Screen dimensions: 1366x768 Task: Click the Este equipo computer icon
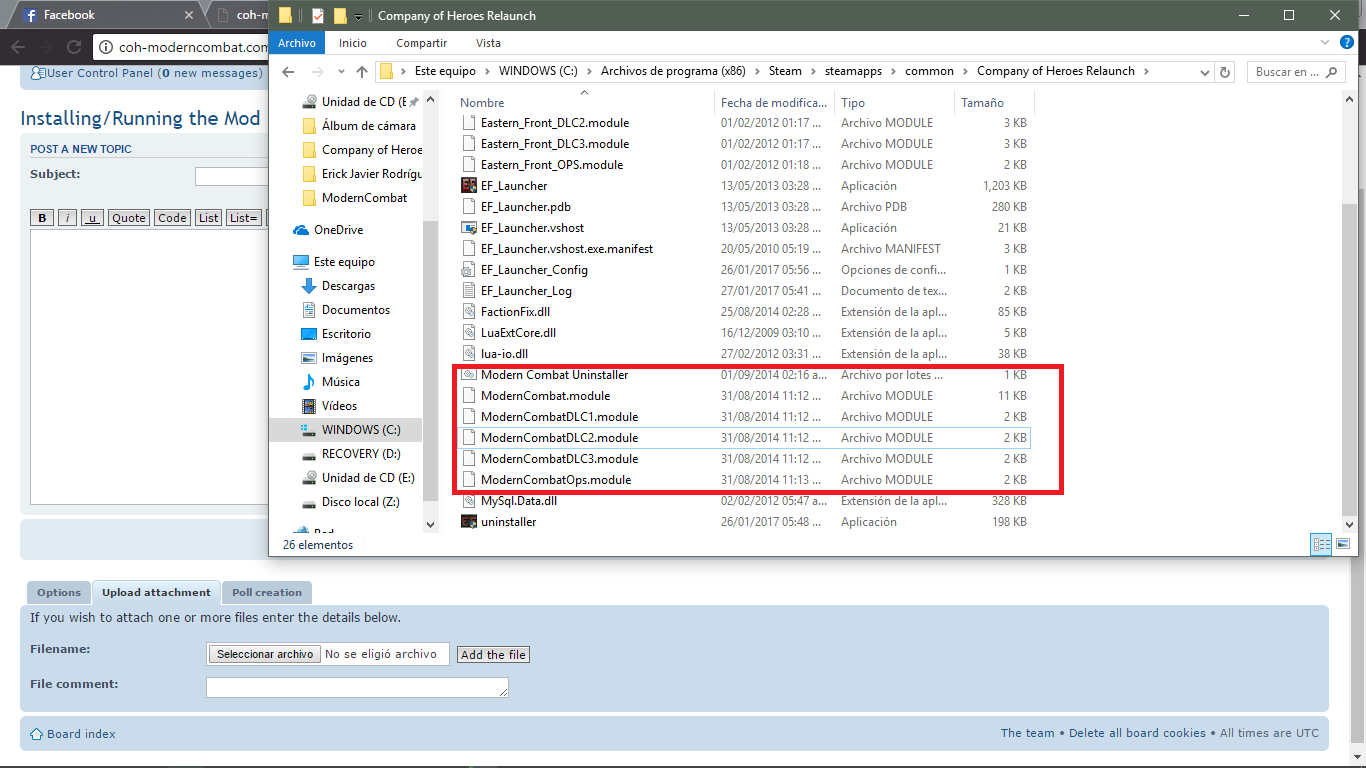301,262
